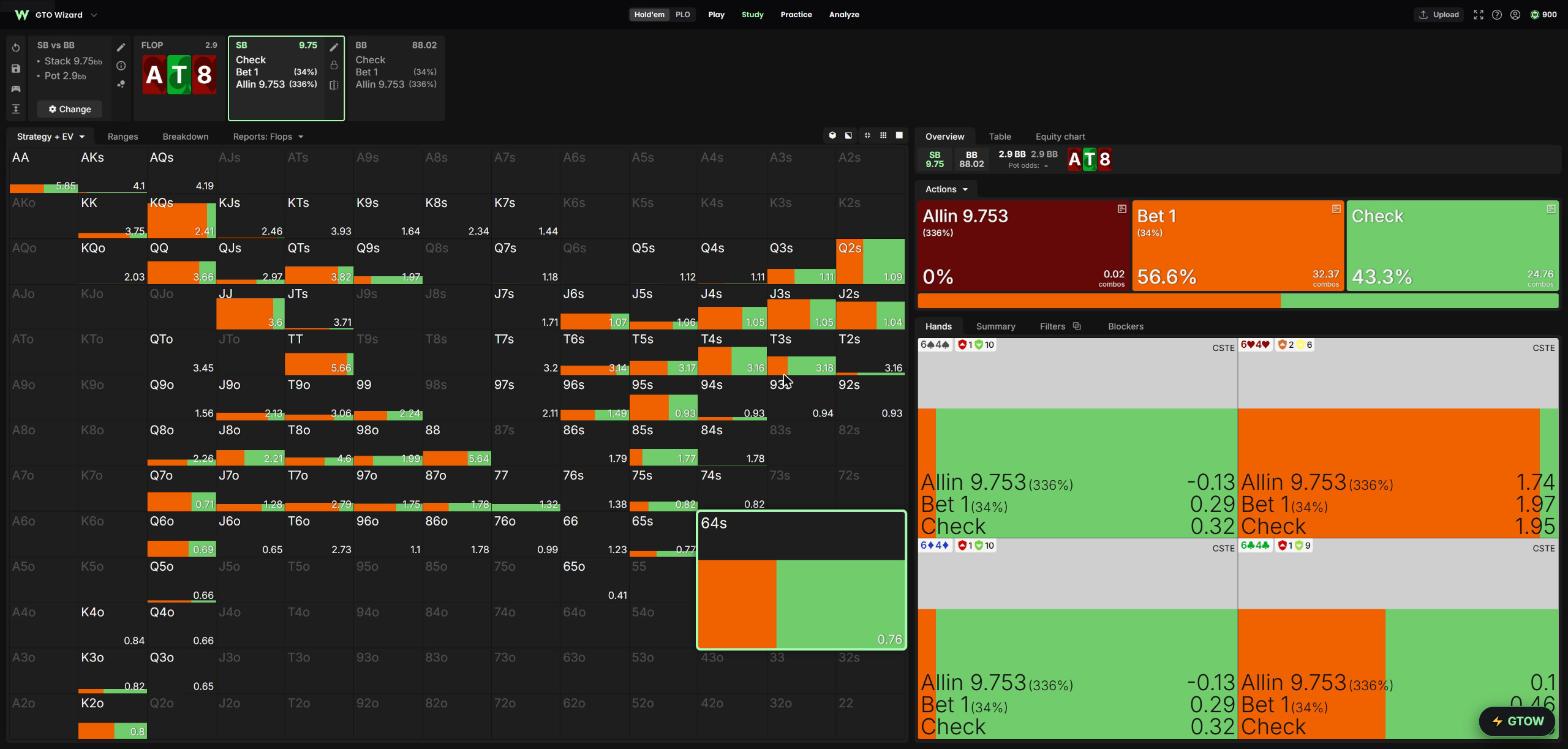Toggle the nine-cell grid view icon
Viewport: 1568px width, 749px height.
pyautogui.click(x=883, y=135)
